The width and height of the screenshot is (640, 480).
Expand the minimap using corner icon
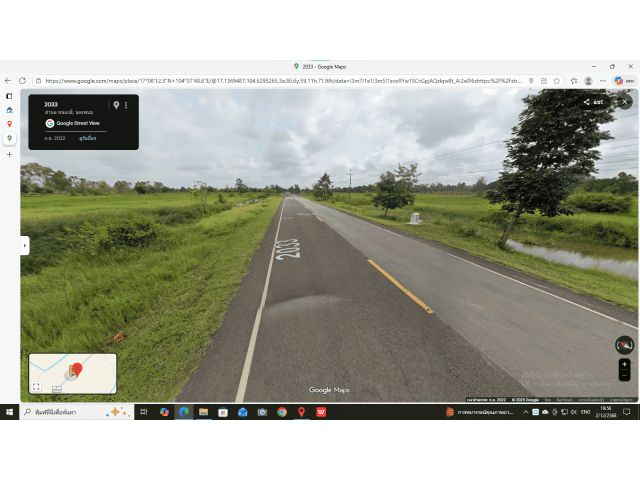[x=36, y=387]
